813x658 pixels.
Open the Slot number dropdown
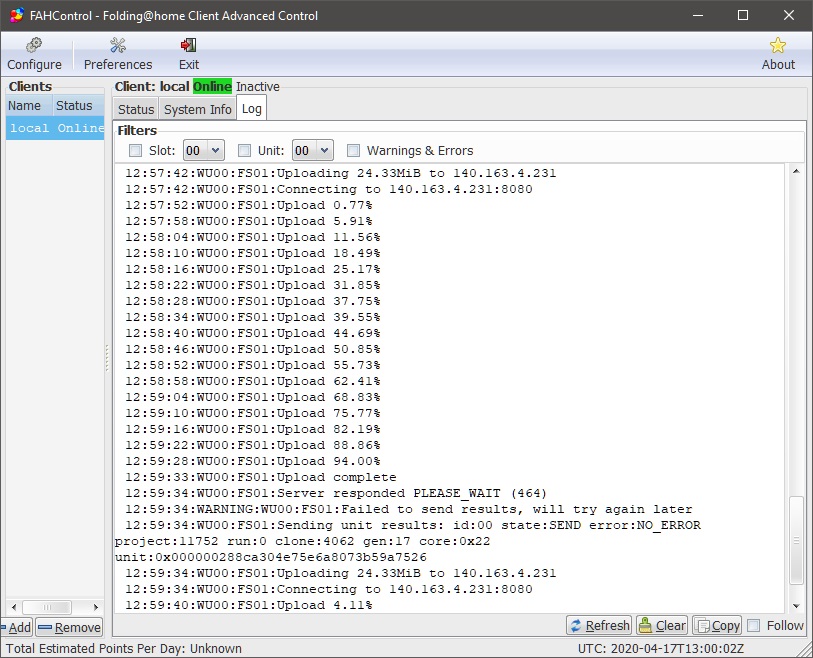(x=204, y=150)
